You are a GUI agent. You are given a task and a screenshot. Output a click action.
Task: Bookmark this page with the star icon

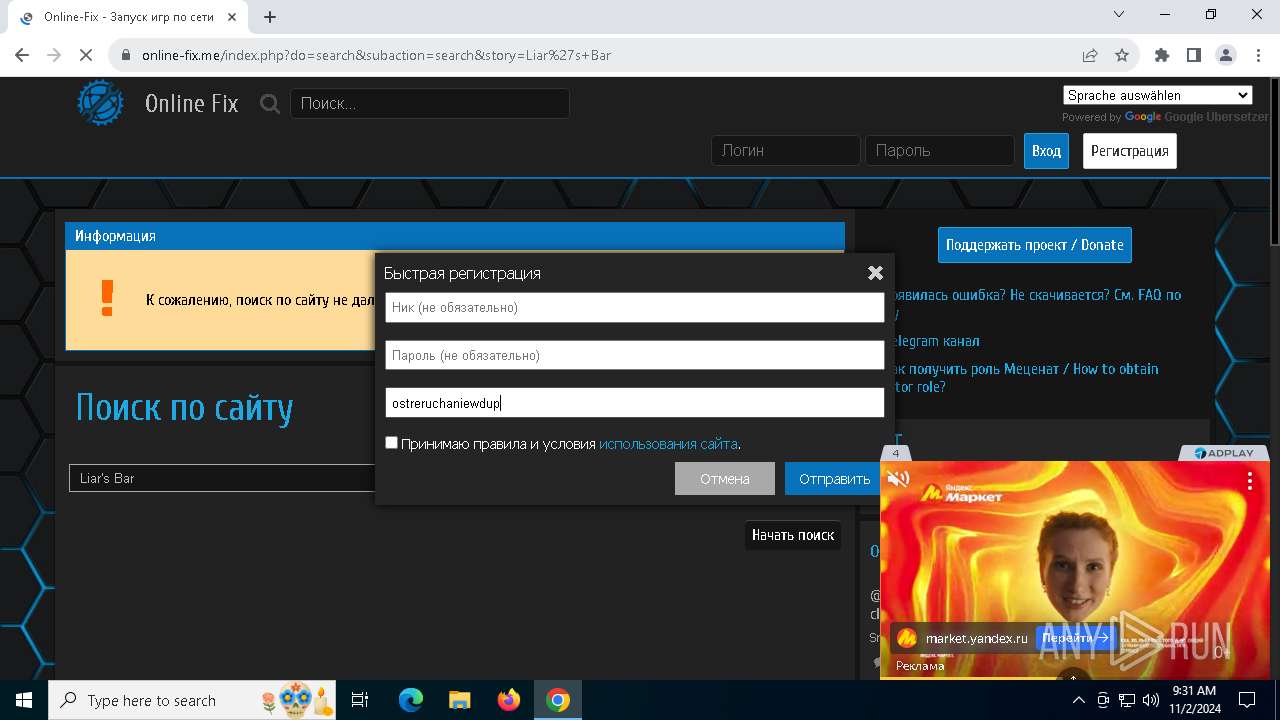(1122, 55)
